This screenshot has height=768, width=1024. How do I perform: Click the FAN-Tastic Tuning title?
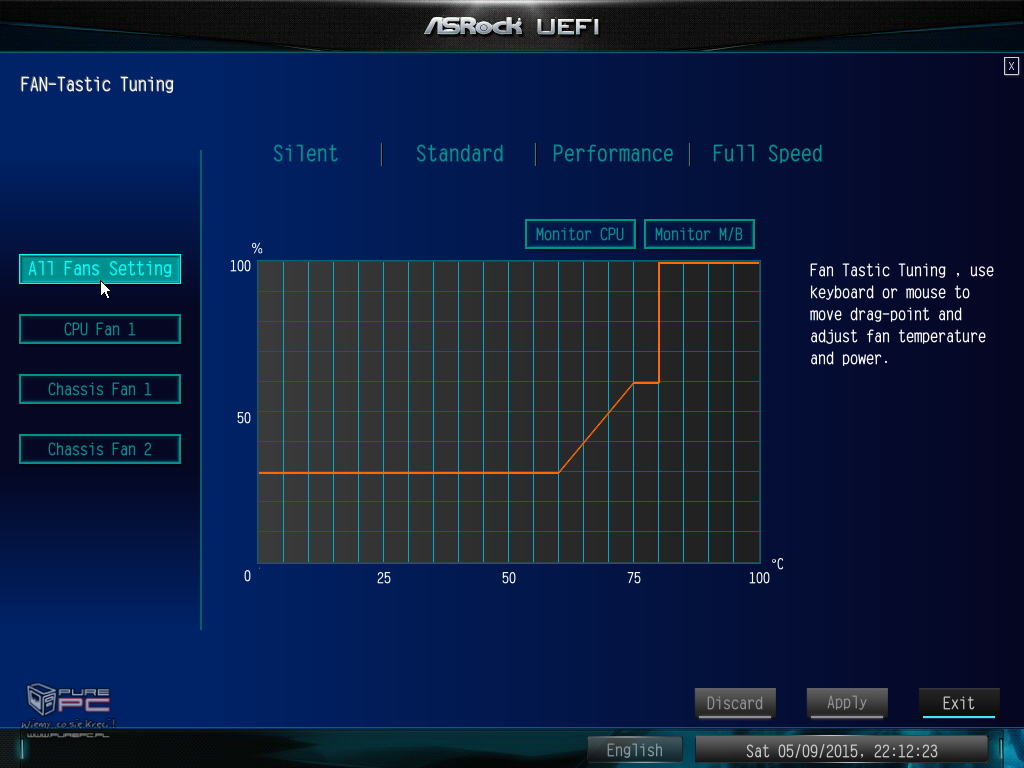97,85
